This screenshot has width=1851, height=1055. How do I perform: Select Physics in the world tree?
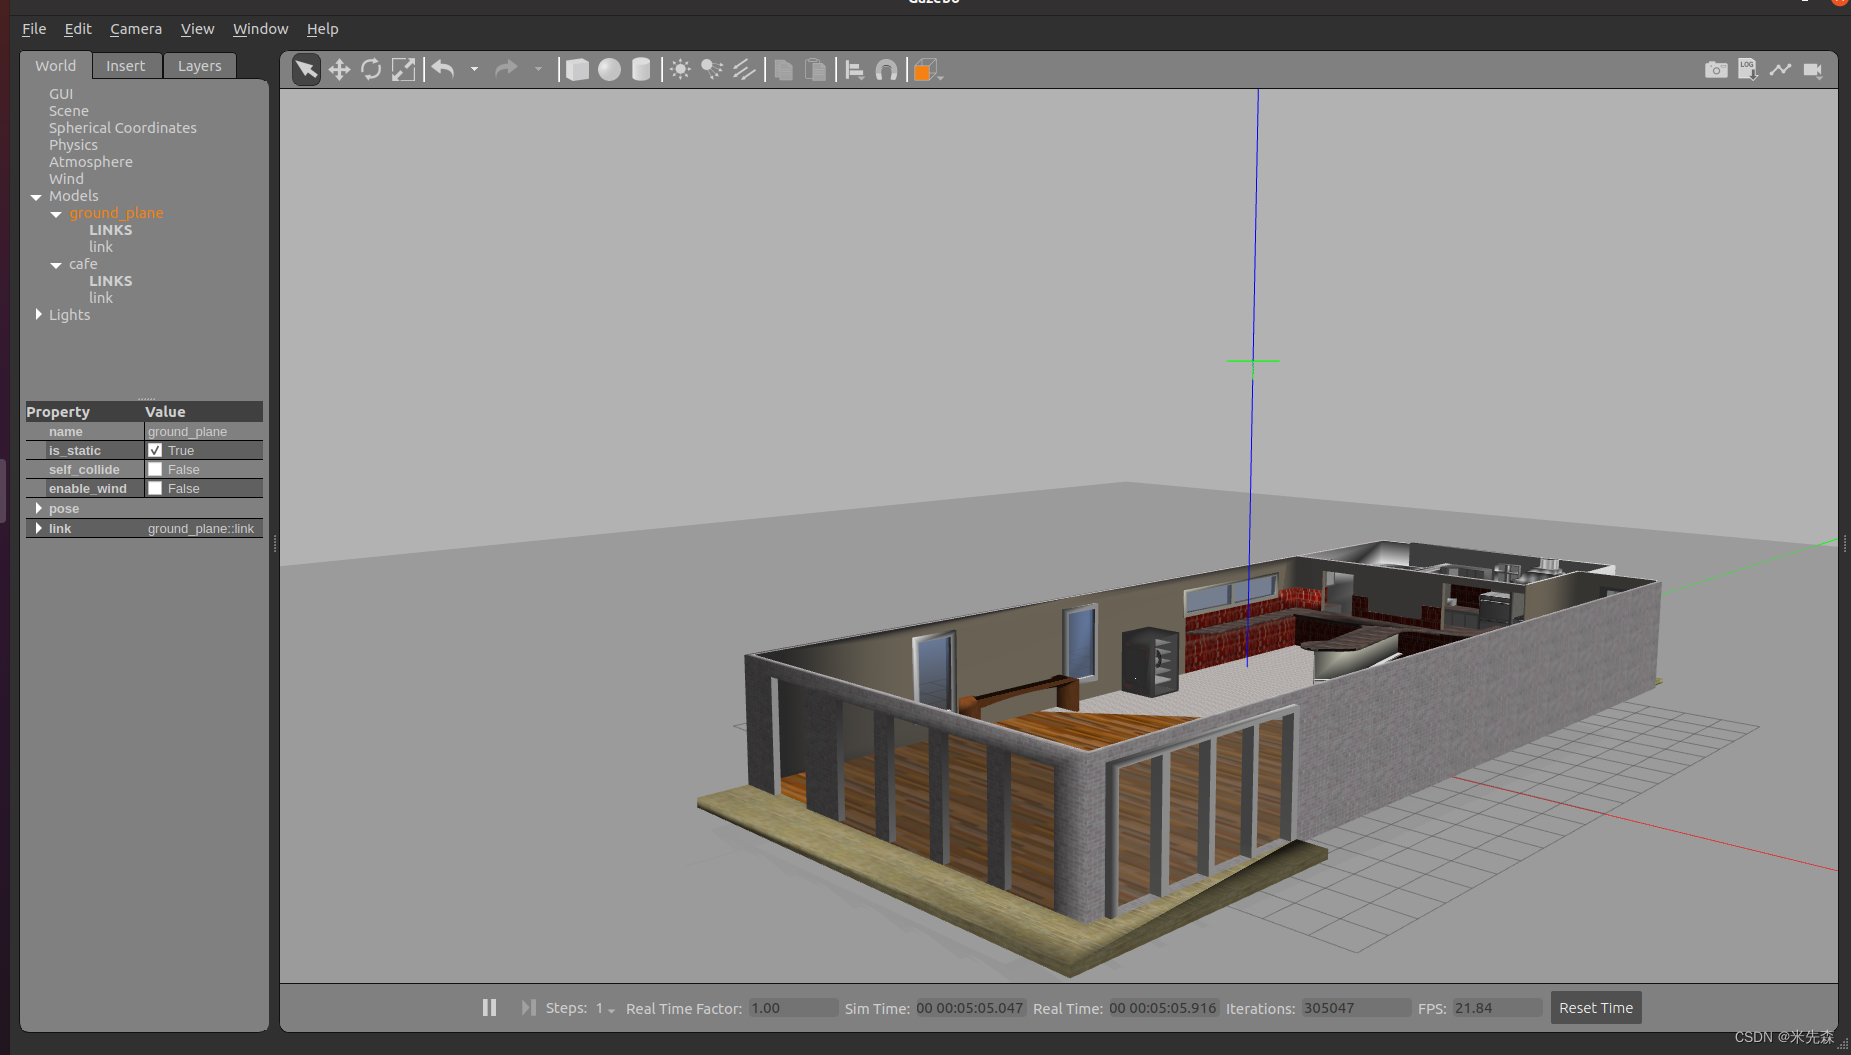pos(73,145)
